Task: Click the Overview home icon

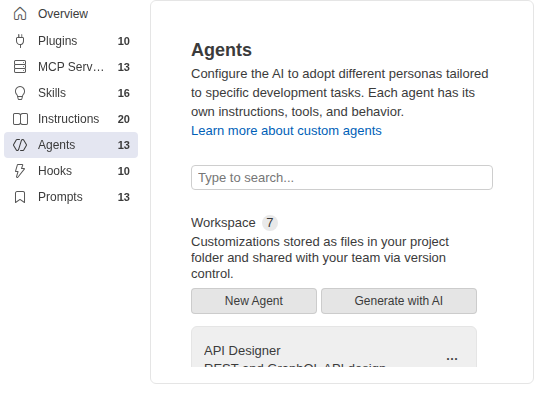Action: pyautogui.click(x=20, y=14)
